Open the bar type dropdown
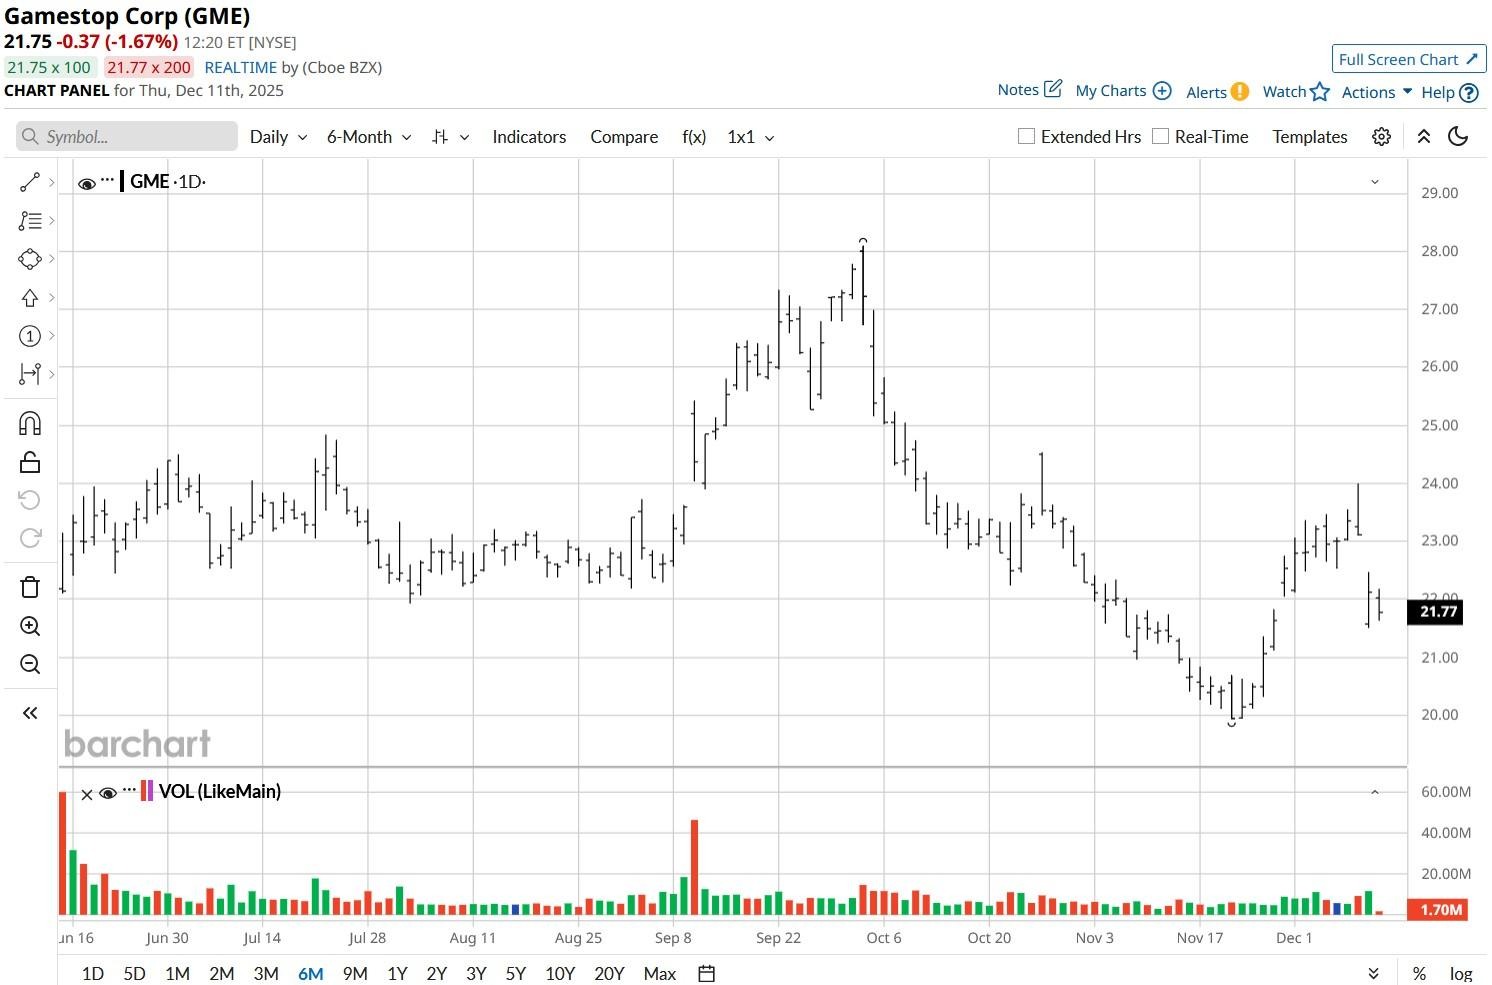Image resolution: width=1492 pixels, height=985 pixels. click(450, 137)
